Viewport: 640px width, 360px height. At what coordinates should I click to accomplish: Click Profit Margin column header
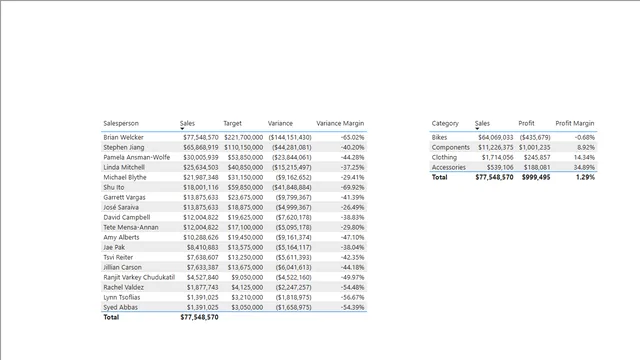pyautogui.click(x=575, y=123)
